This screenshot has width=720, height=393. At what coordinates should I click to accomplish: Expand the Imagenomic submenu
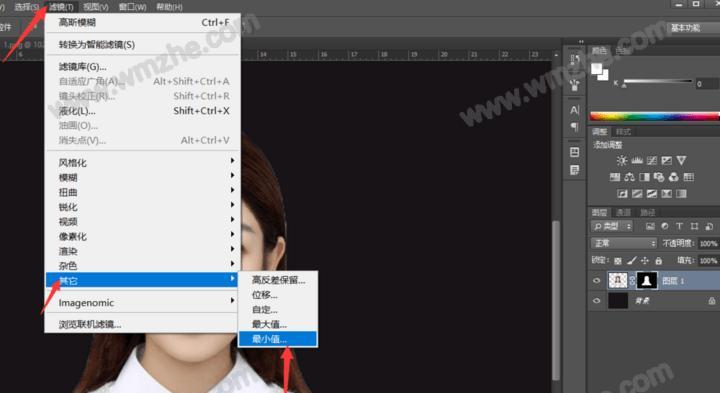tap(142, 303)
